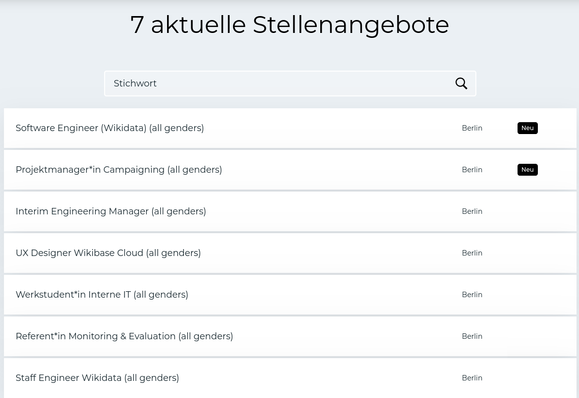Click Neu badge on Projektmanager*in row
Screen dimensions: 579x398
pyautogui.click(x=527, y=170)
